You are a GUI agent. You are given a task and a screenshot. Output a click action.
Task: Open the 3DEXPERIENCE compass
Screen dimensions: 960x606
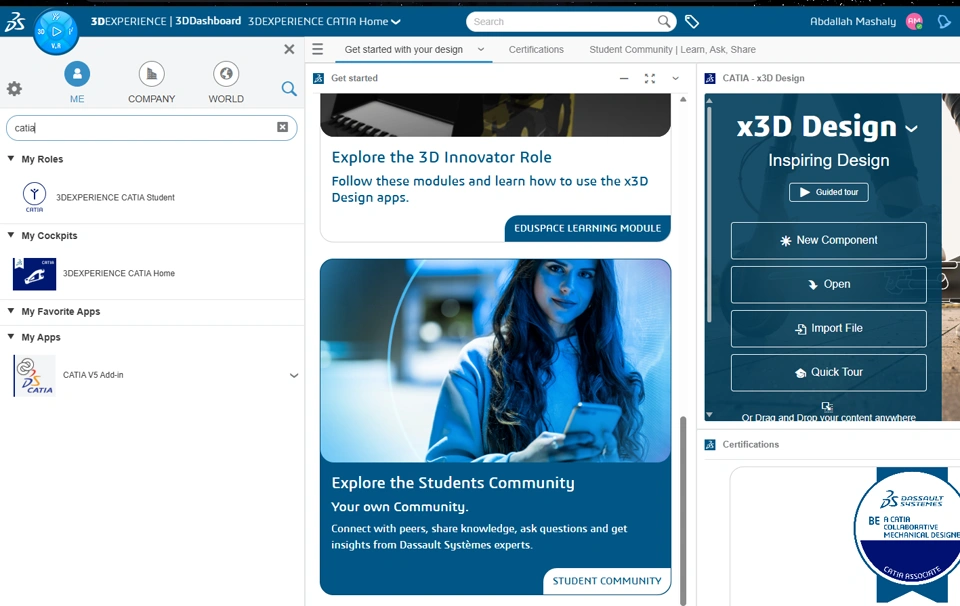click(56, 32)
